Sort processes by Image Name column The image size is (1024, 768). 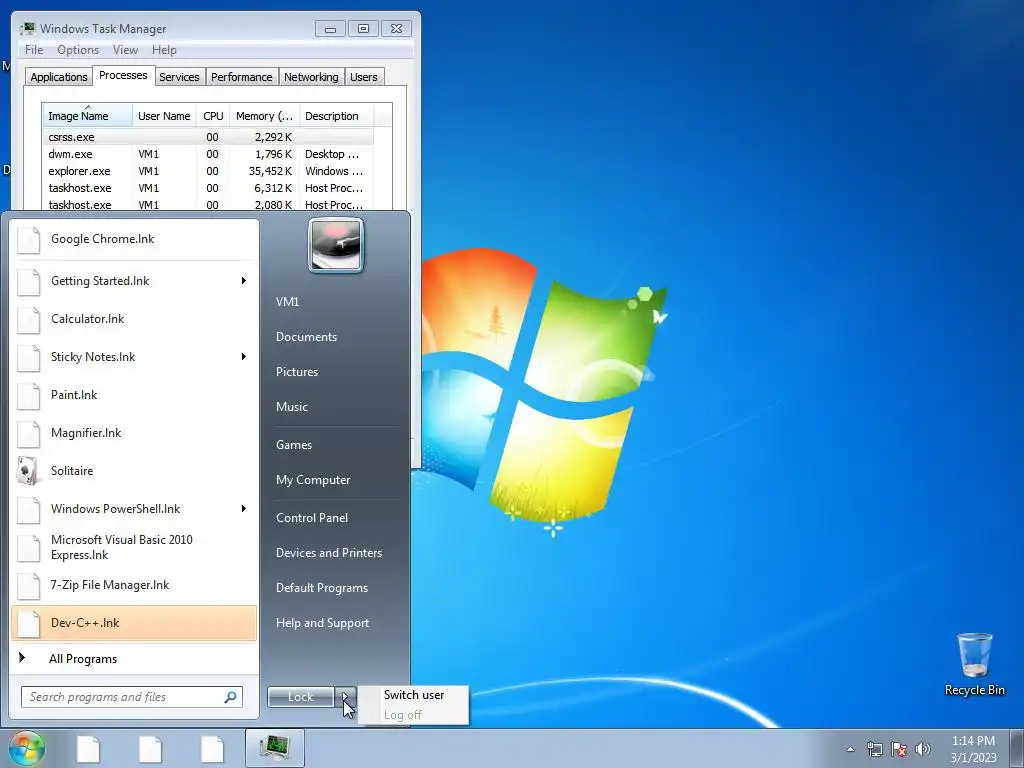point(88,116)
